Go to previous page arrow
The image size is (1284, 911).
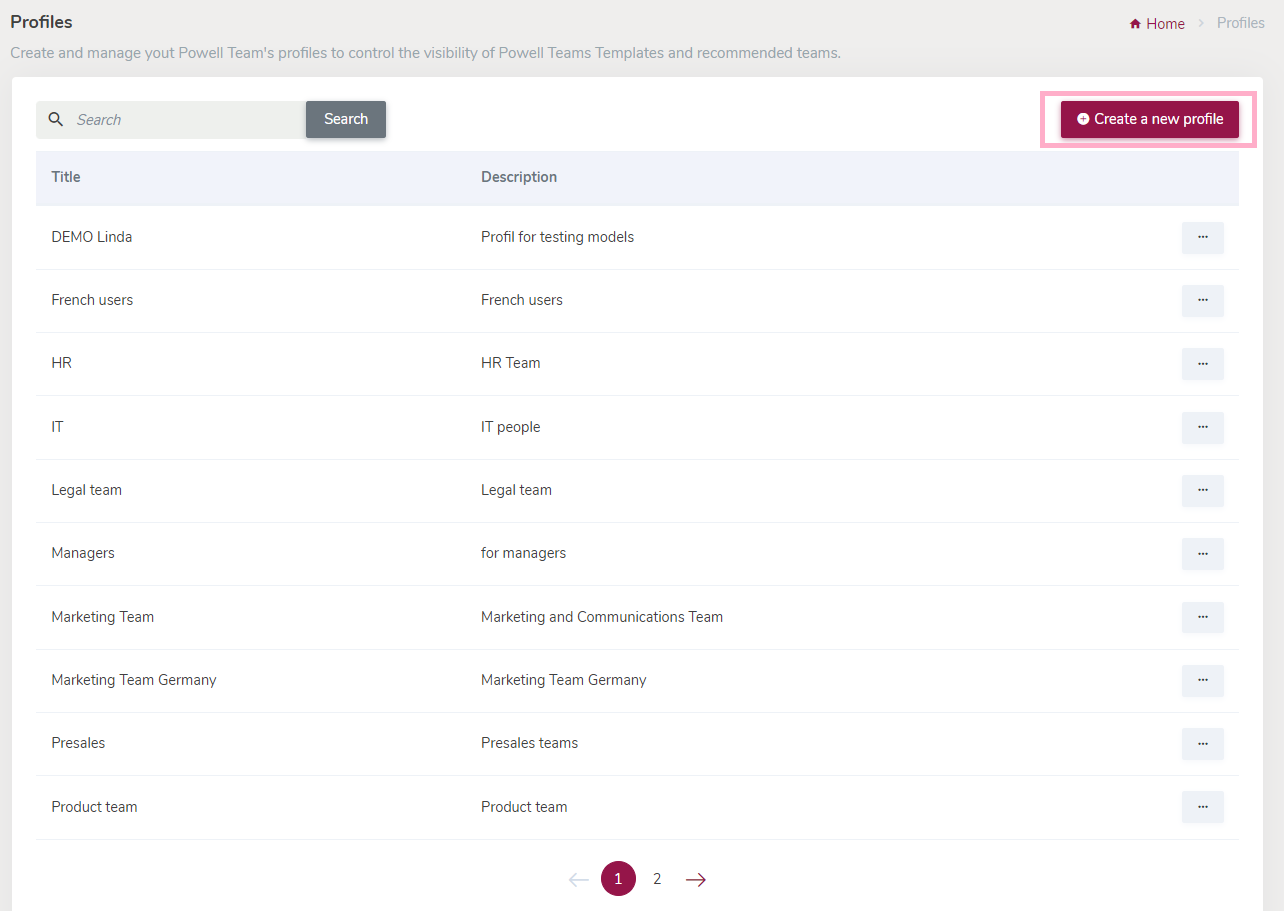(578, 879)
